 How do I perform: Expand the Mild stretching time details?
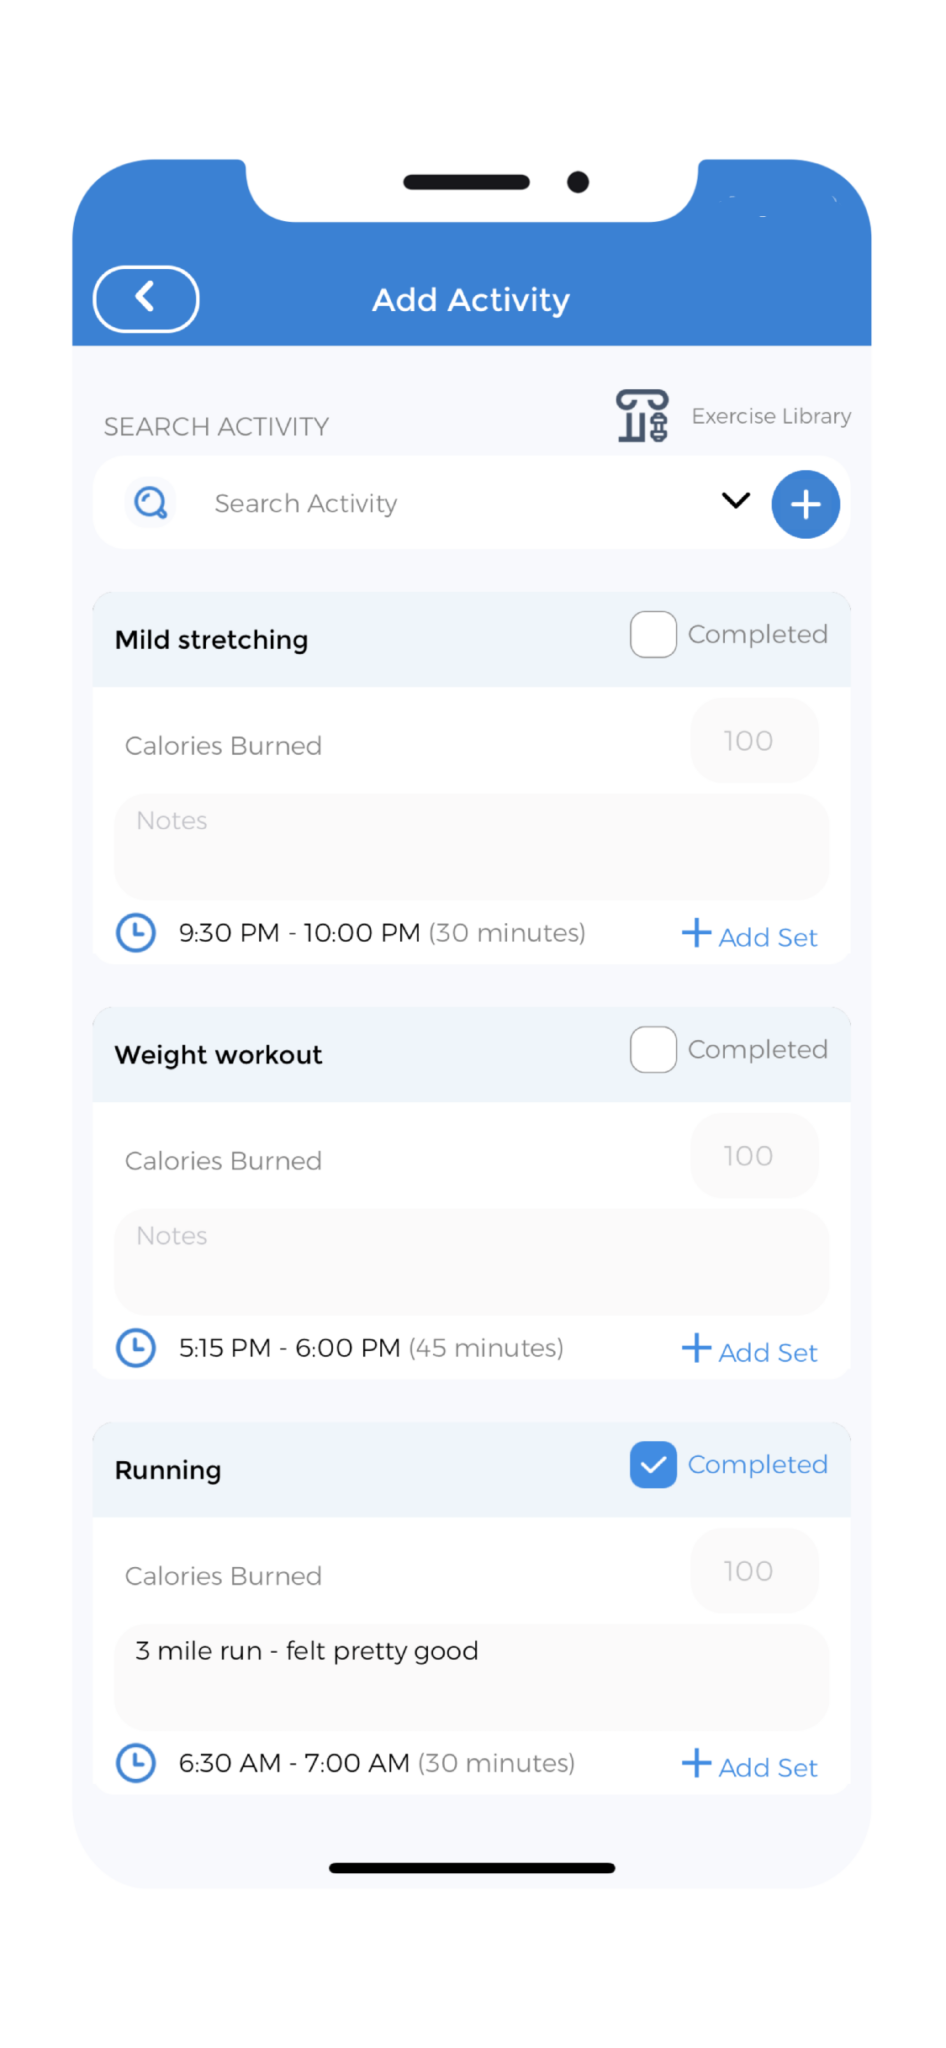pos(382,932)
